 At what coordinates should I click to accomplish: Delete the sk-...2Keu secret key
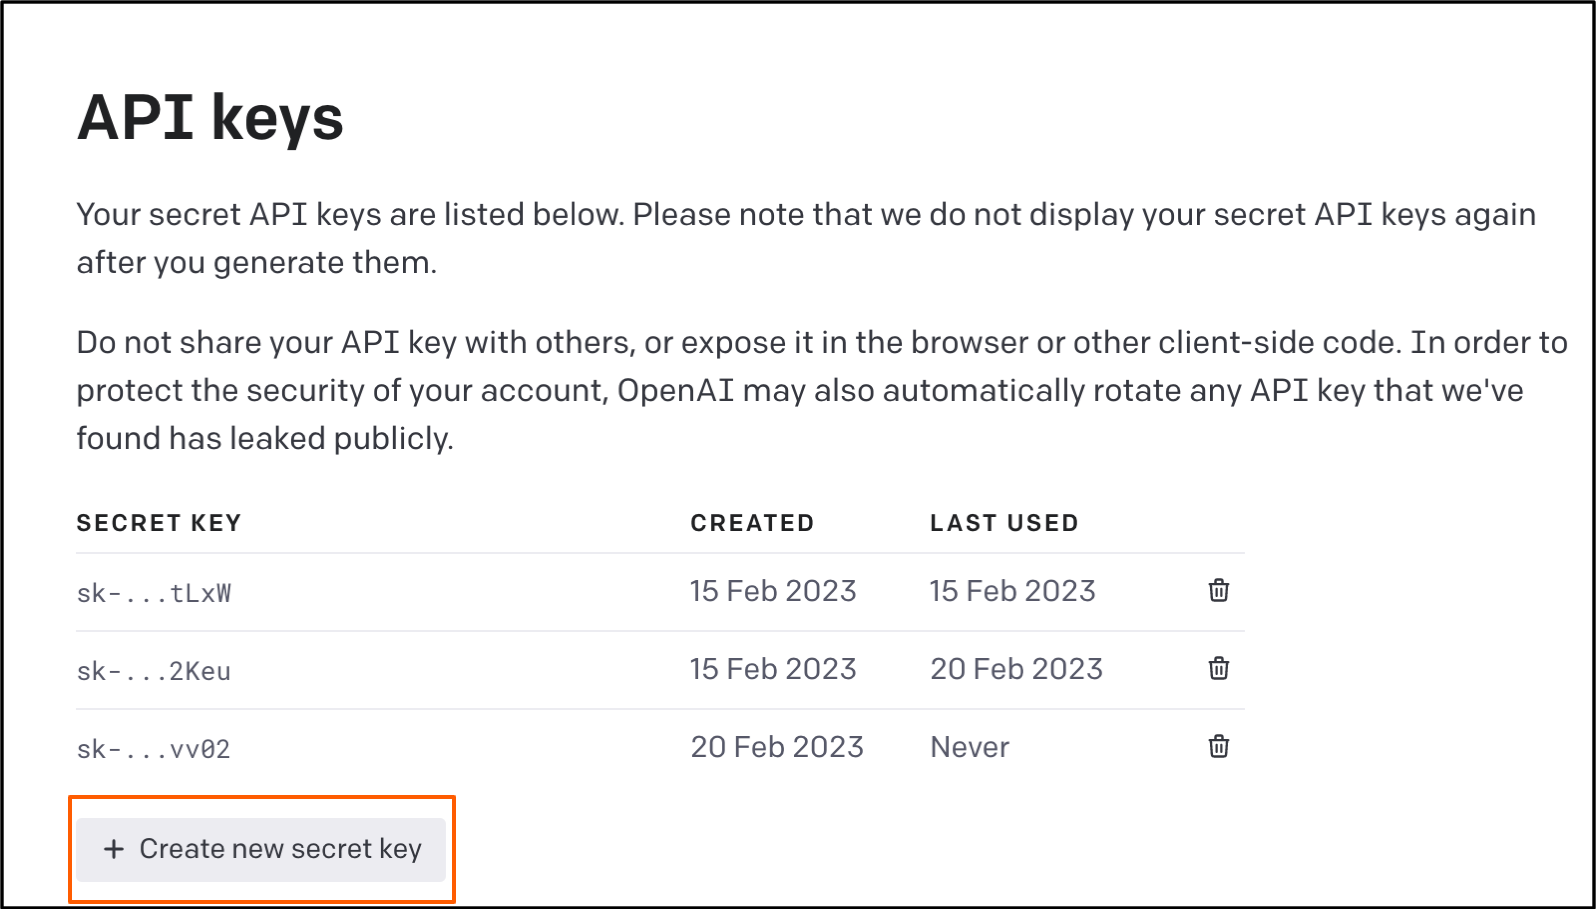click(x=1218, y=668)
